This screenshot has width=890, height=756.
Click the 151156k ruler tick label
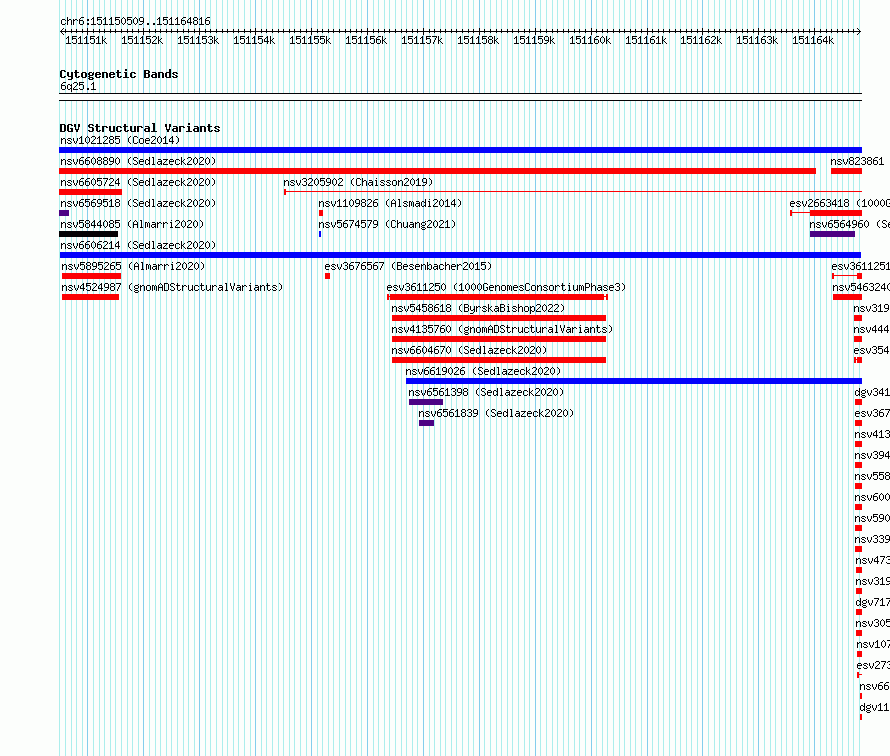(366, 41)
